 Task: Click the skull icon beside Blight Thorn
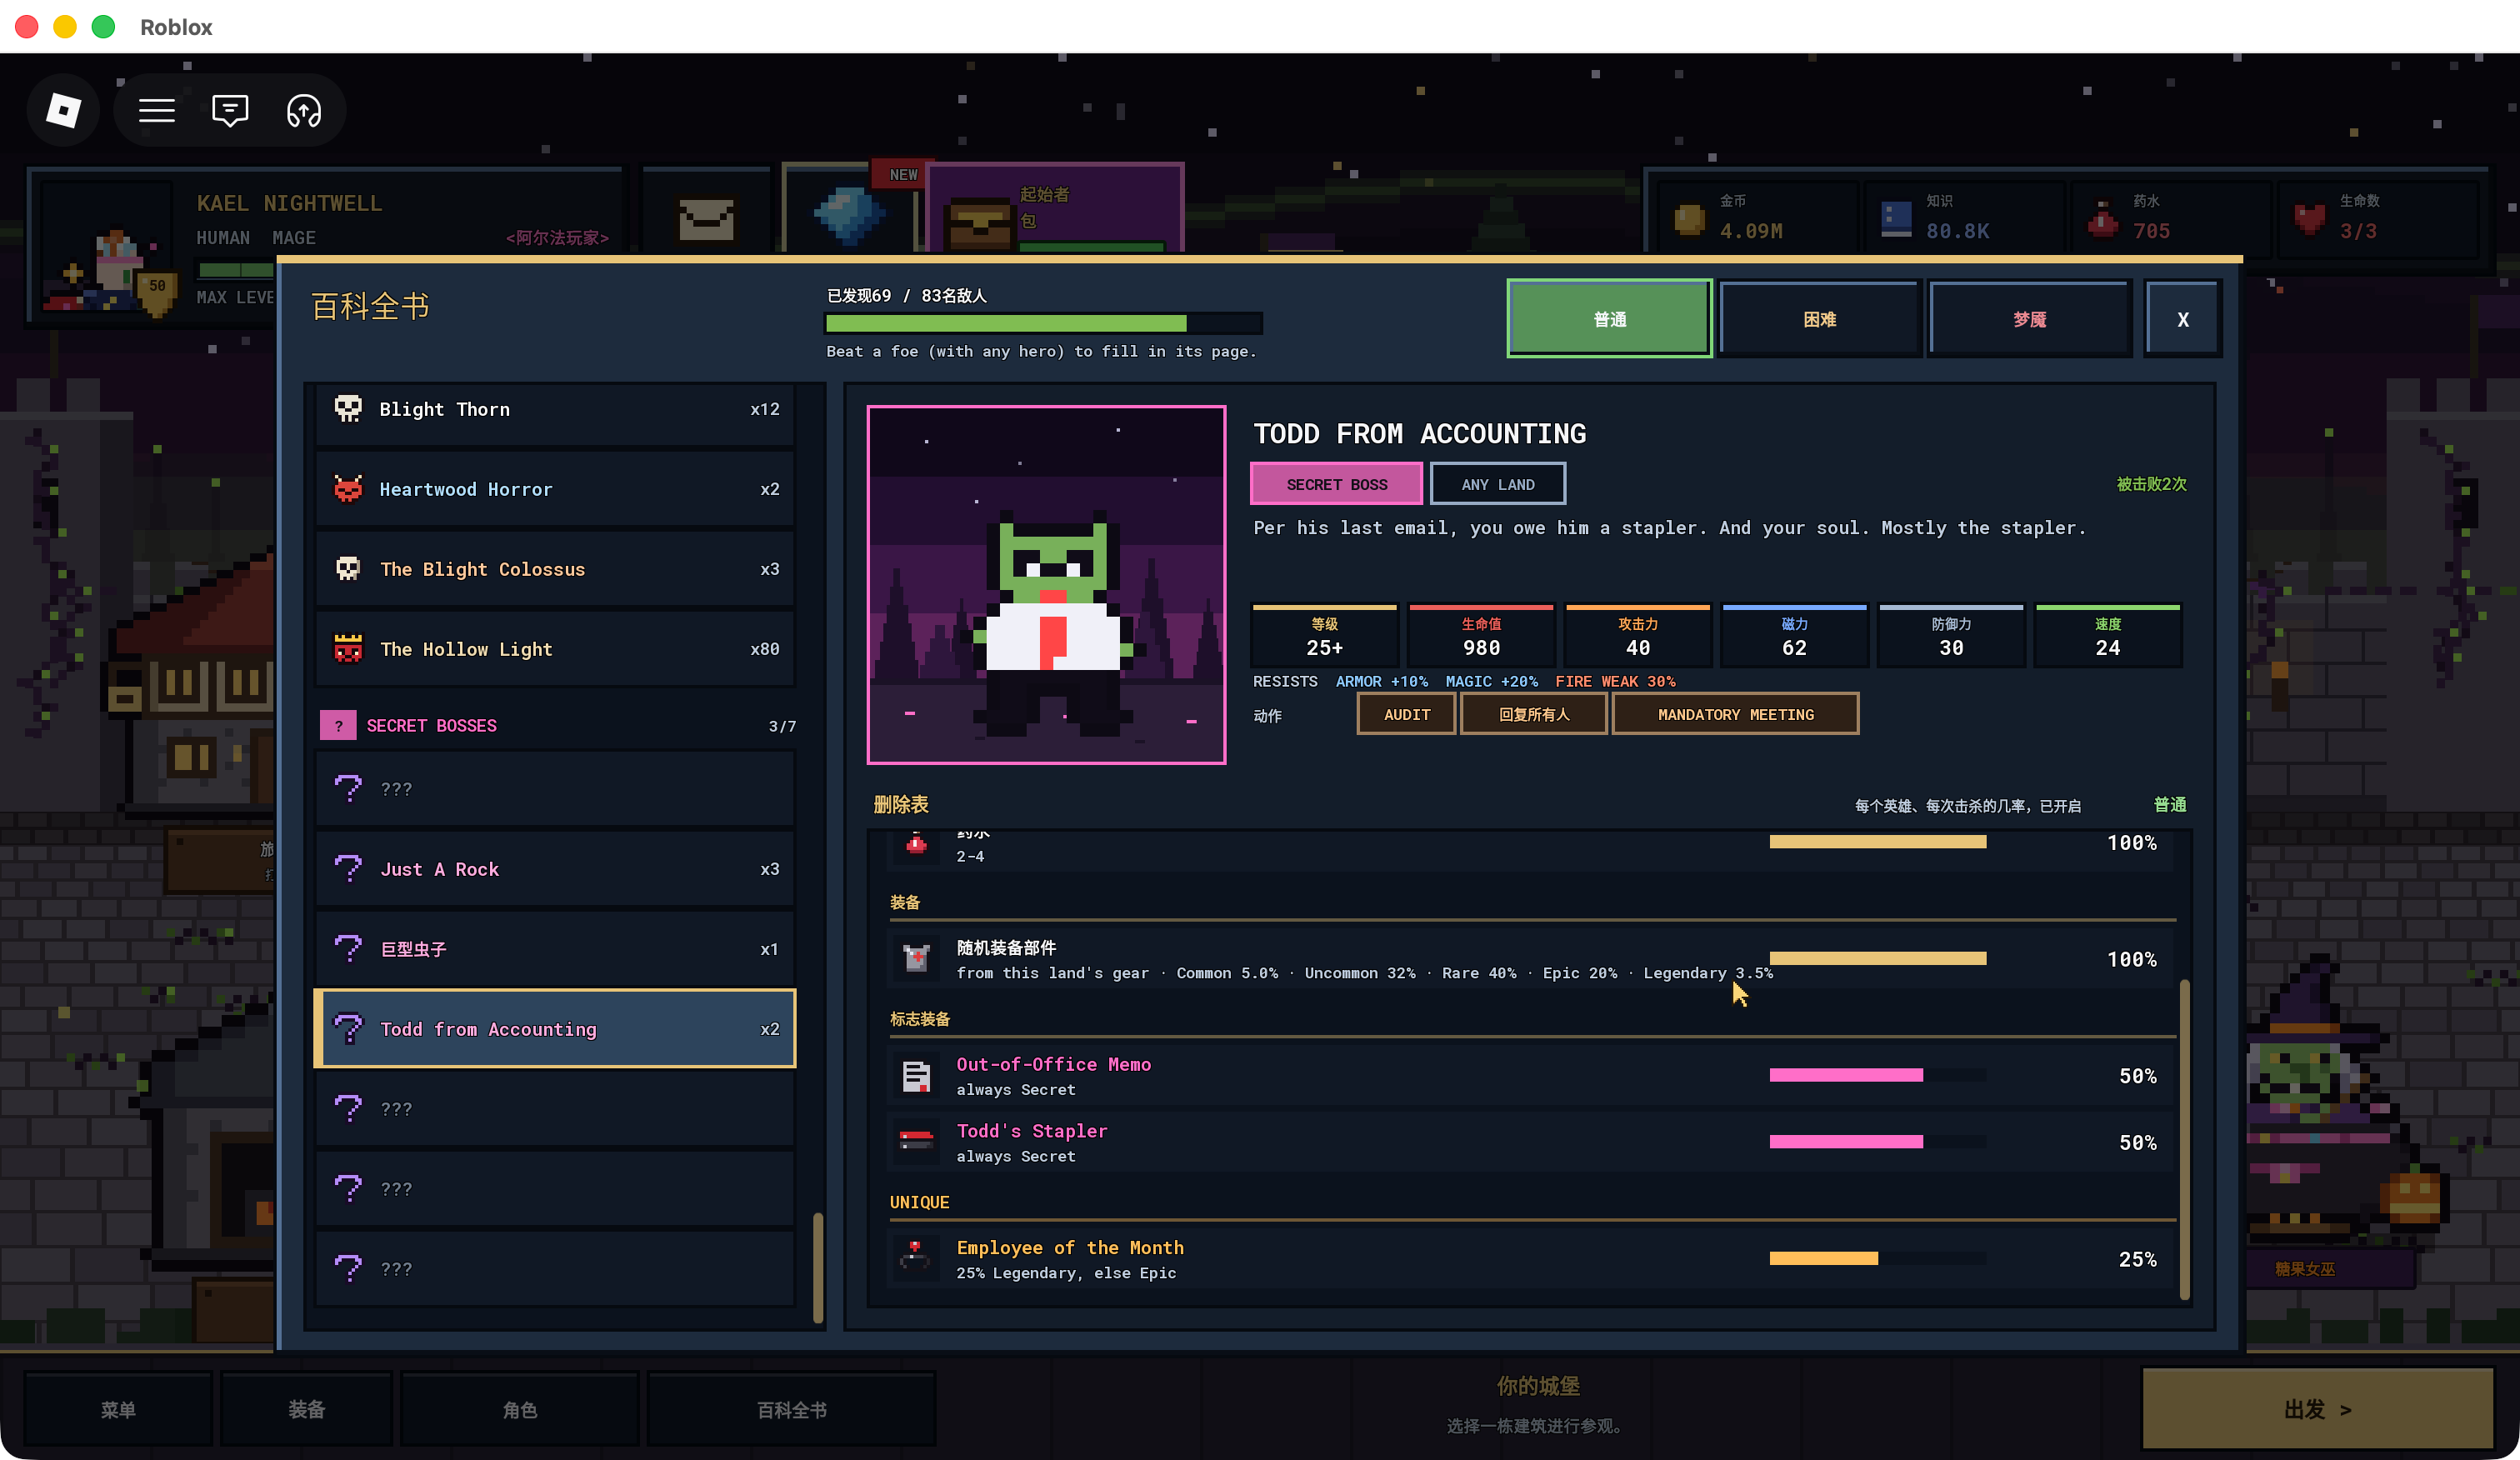point(348,409)
